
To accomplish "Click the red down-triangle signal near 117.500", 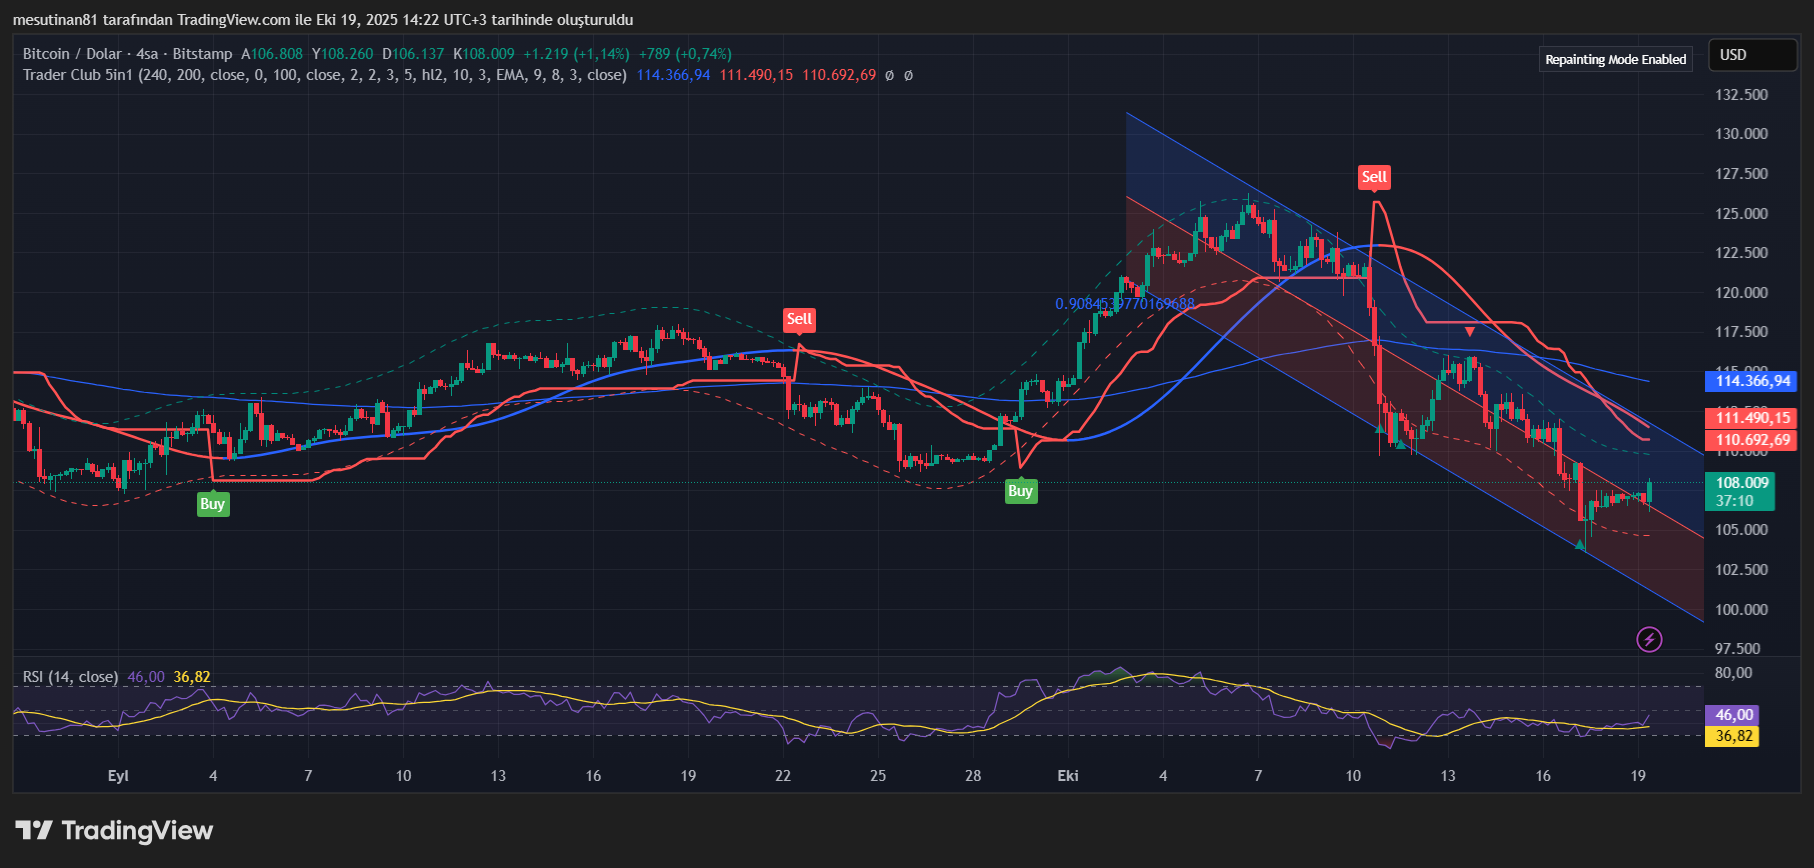I will [x=1470, y=331].
